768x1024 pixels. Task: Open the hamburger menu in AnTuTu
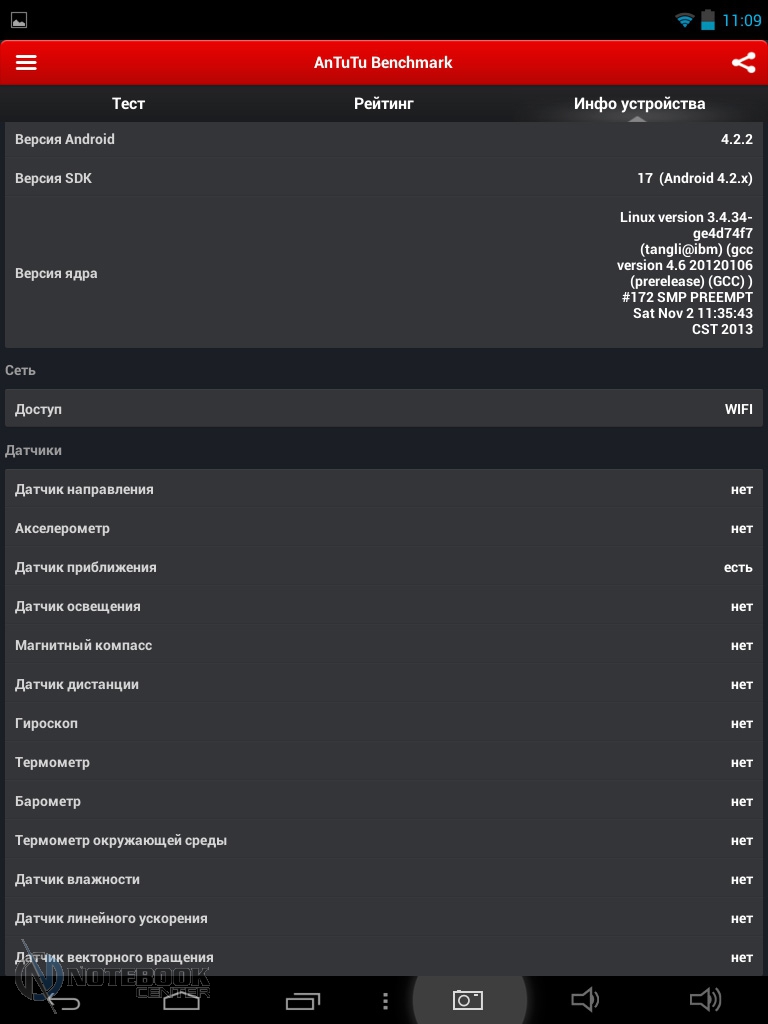click(x=26, y=62)
